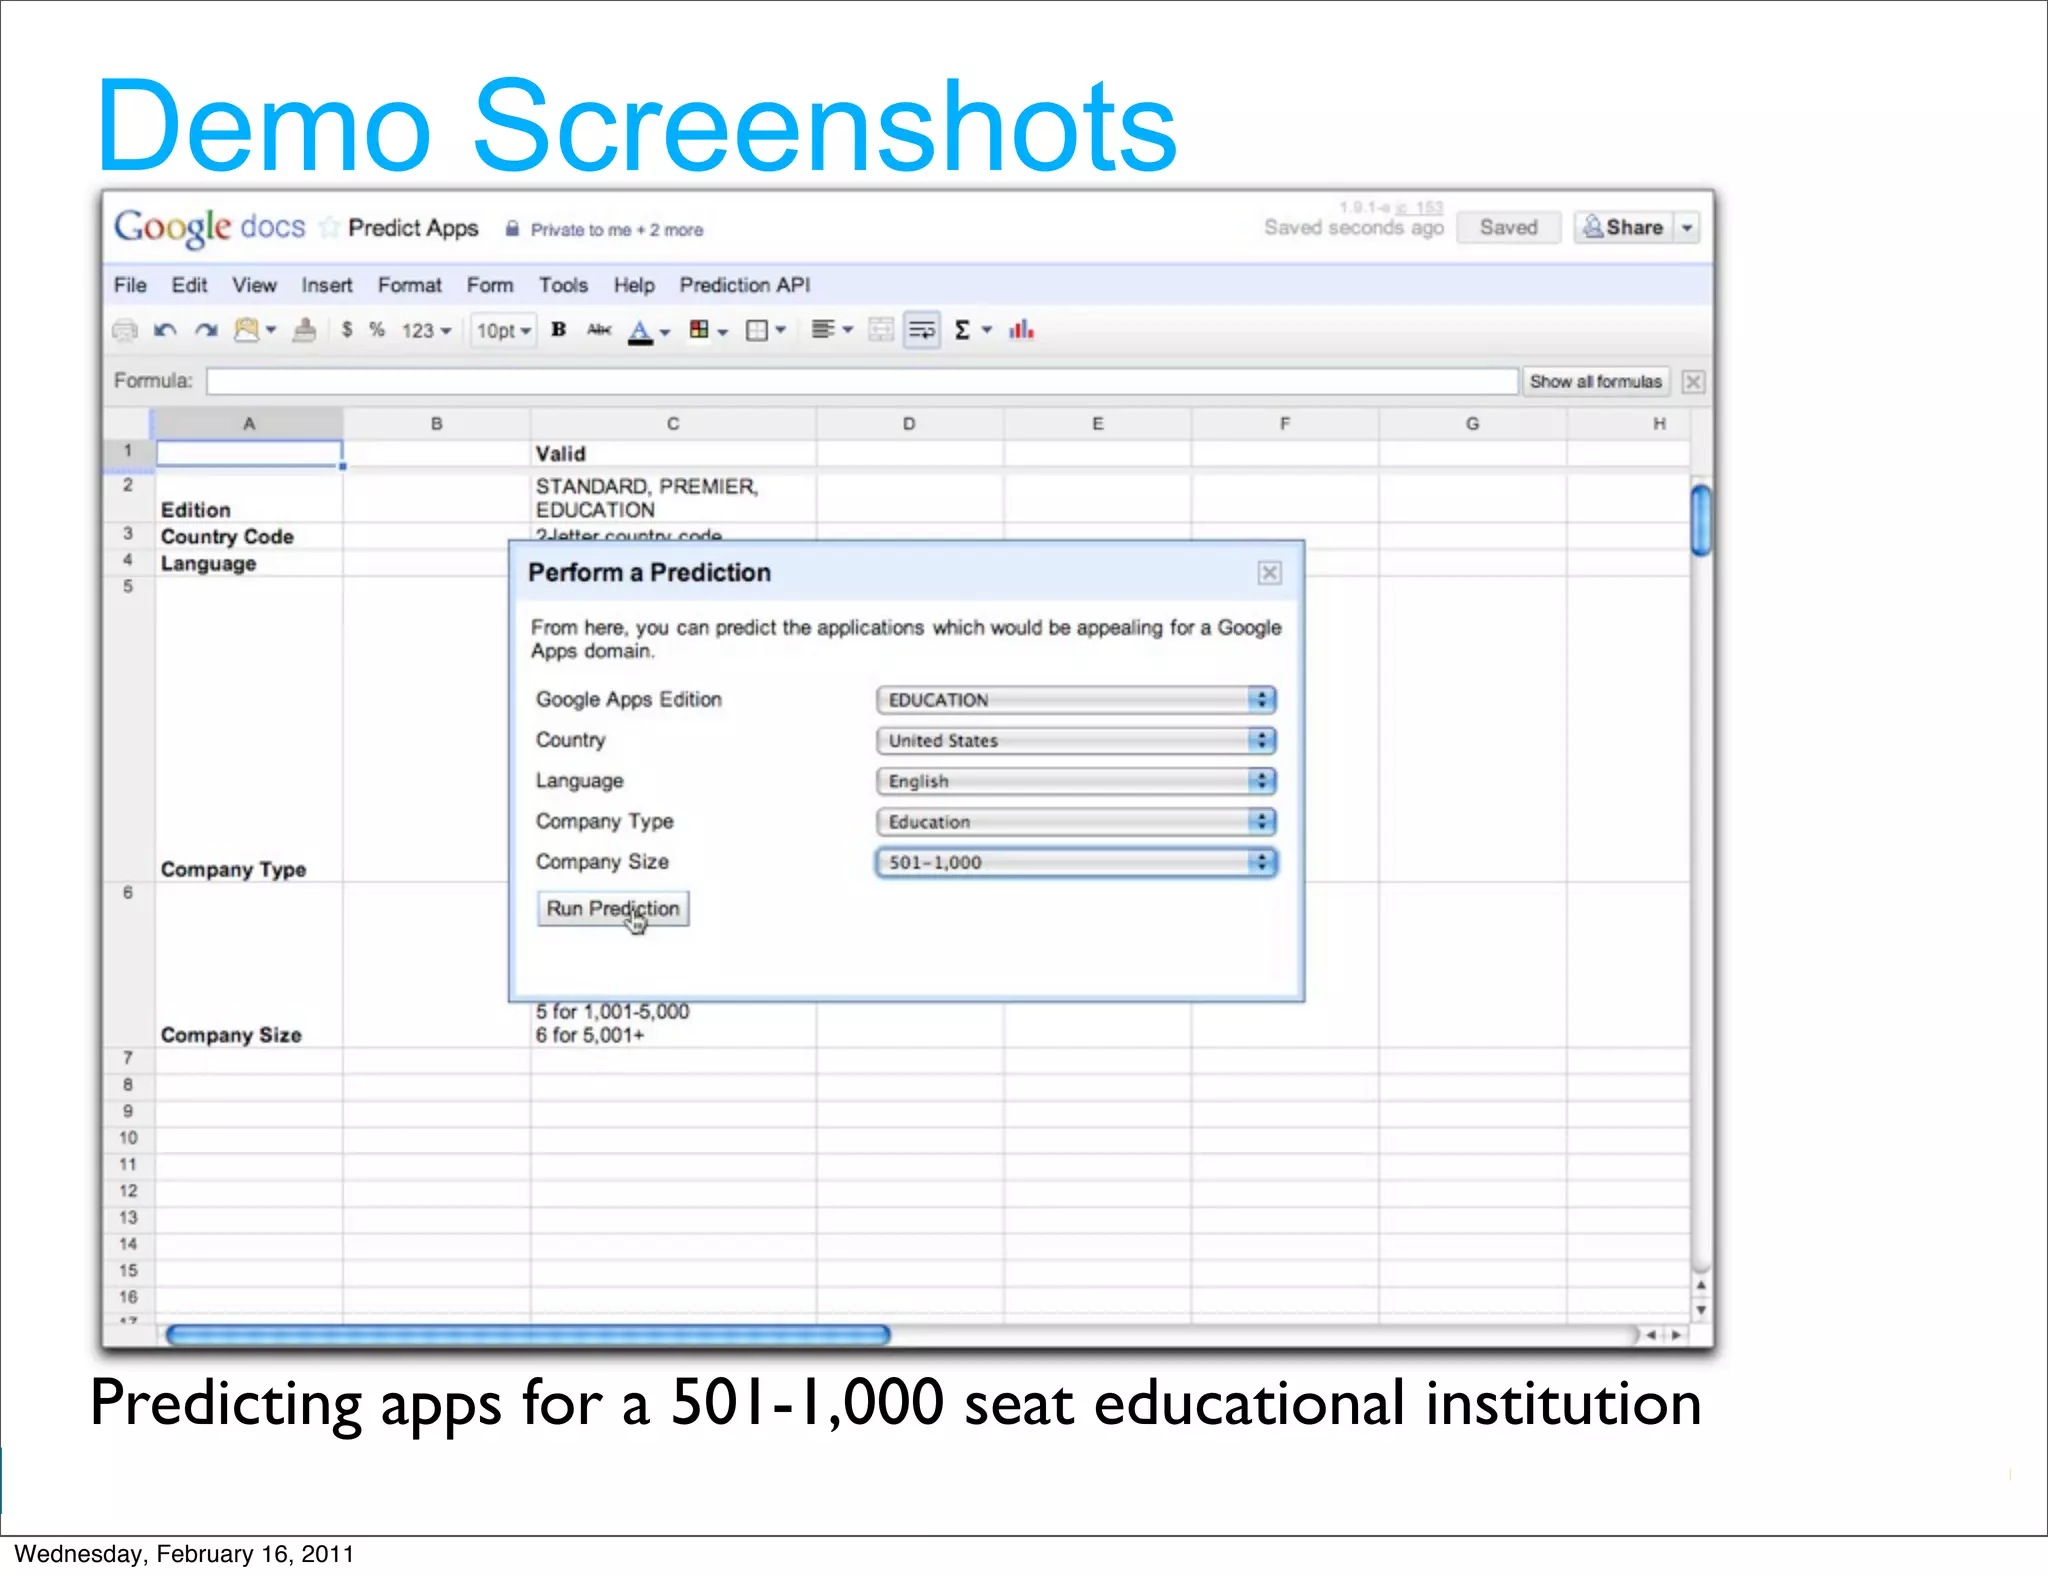Select the paint format stamp tool
The image size is (2048, 1576).
pyautogui.click(x=305, y=330)
